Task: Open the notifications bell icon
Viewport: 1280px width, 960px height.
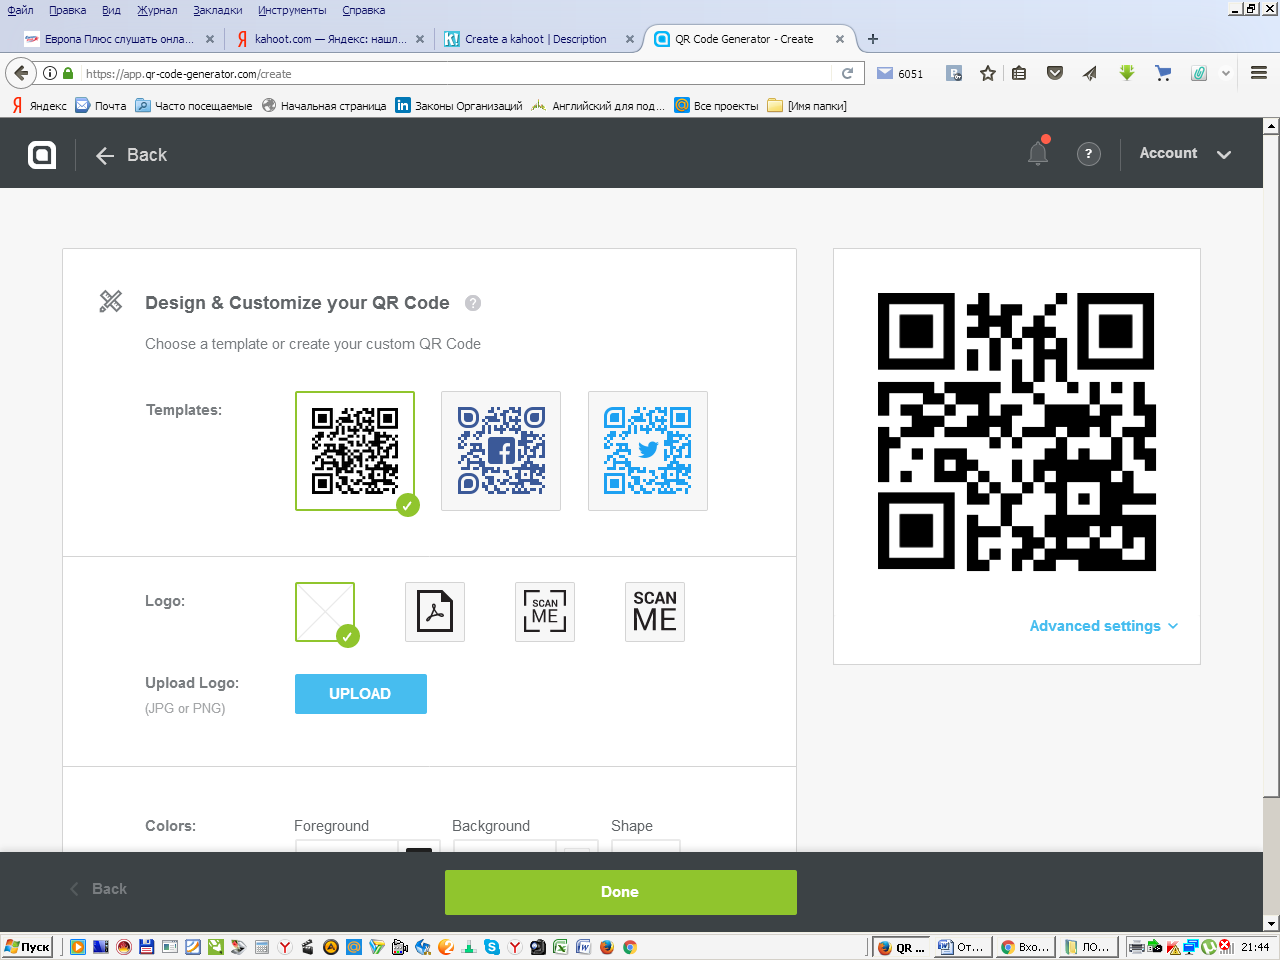Action: tap(1038, 153)
